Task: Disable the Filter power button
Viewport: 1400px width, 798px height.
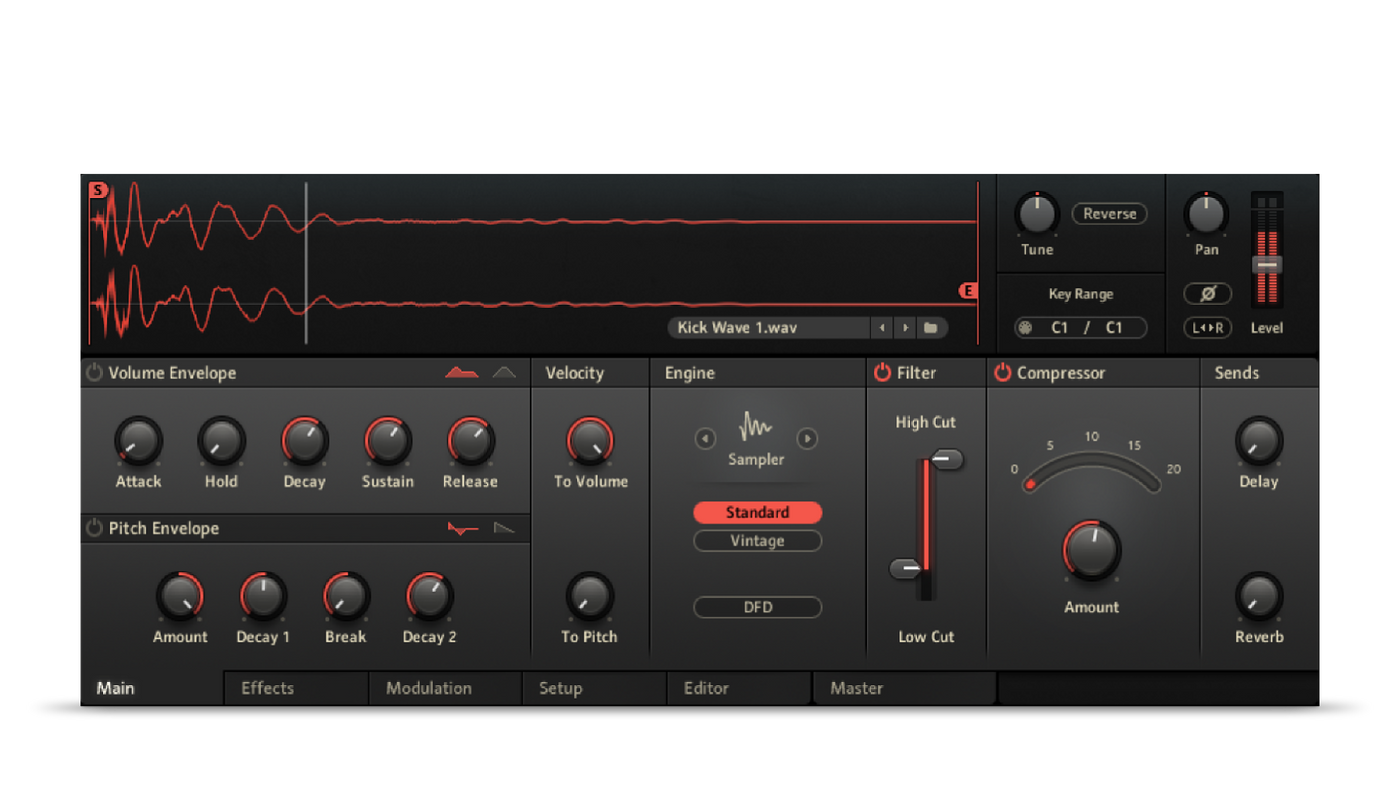Action: click(x=882, y=373)
